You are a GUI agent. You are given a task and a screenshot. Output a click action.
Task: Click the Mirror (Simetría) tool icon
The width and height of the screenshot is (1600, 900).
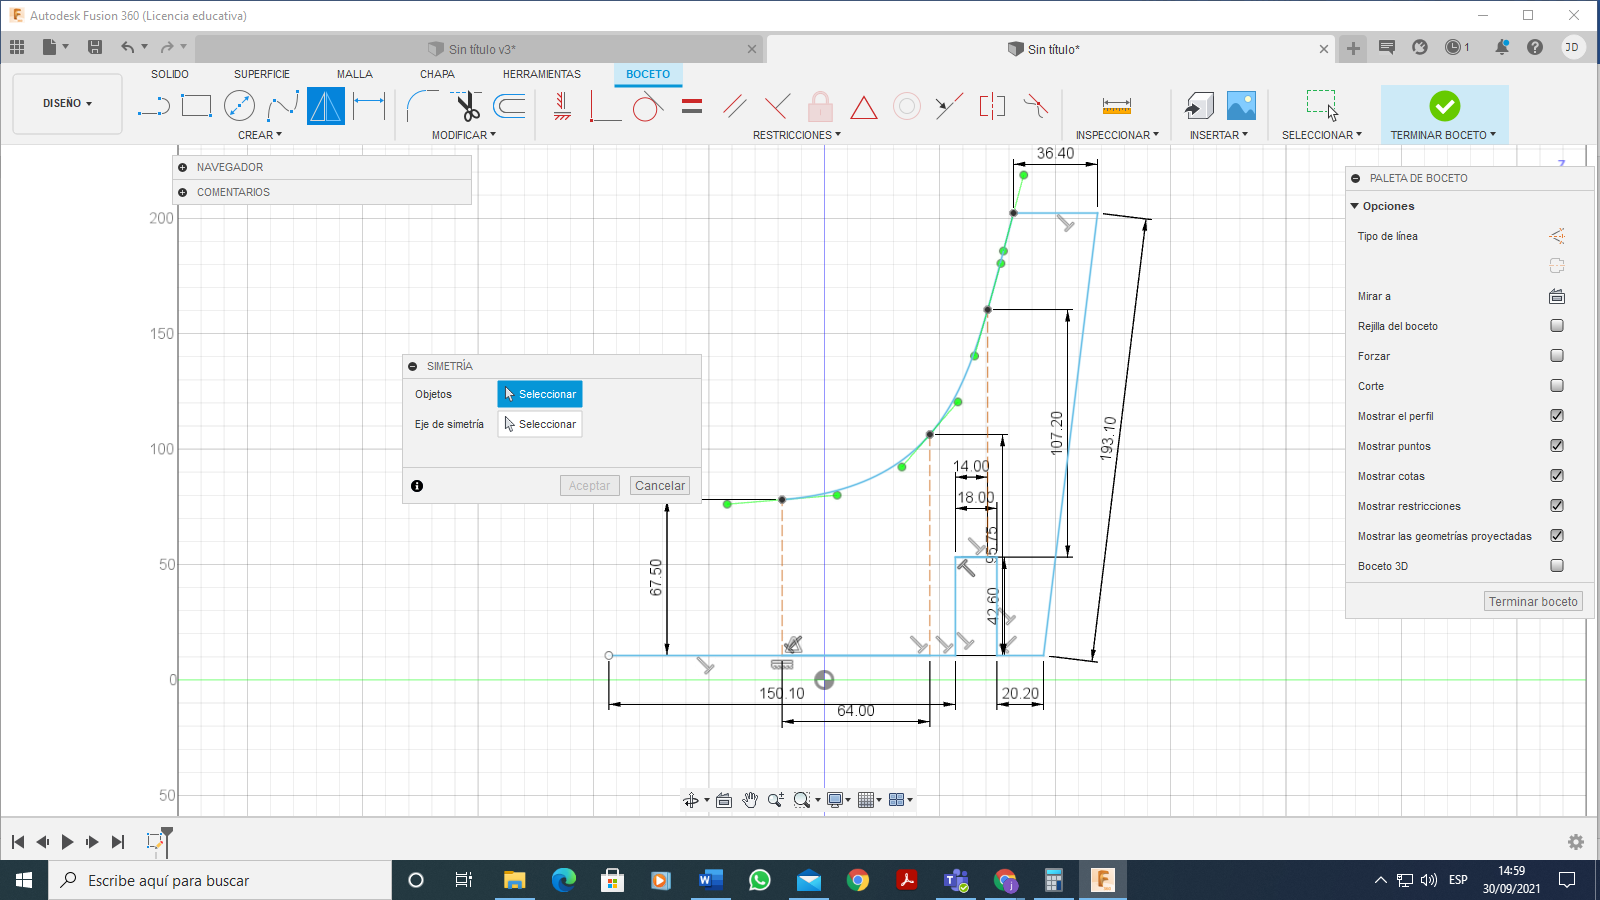[x=326, y=106]
